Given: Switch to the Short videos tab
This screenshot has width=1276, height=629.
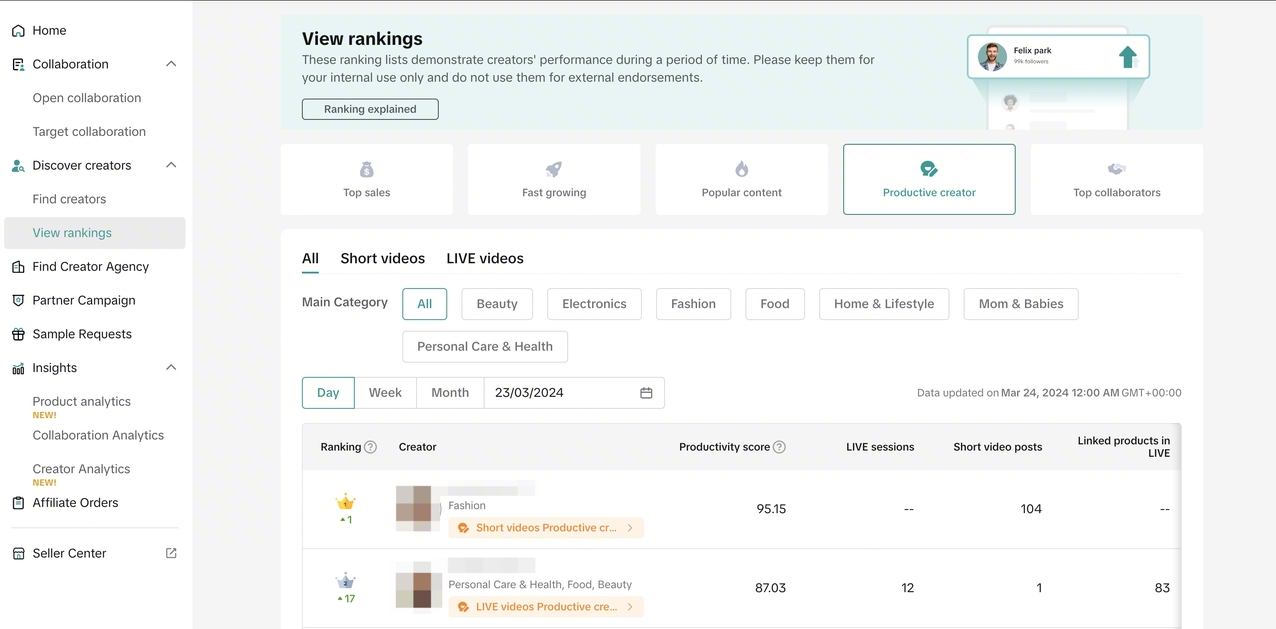Looking at the screenshot, I should (382, 259).
